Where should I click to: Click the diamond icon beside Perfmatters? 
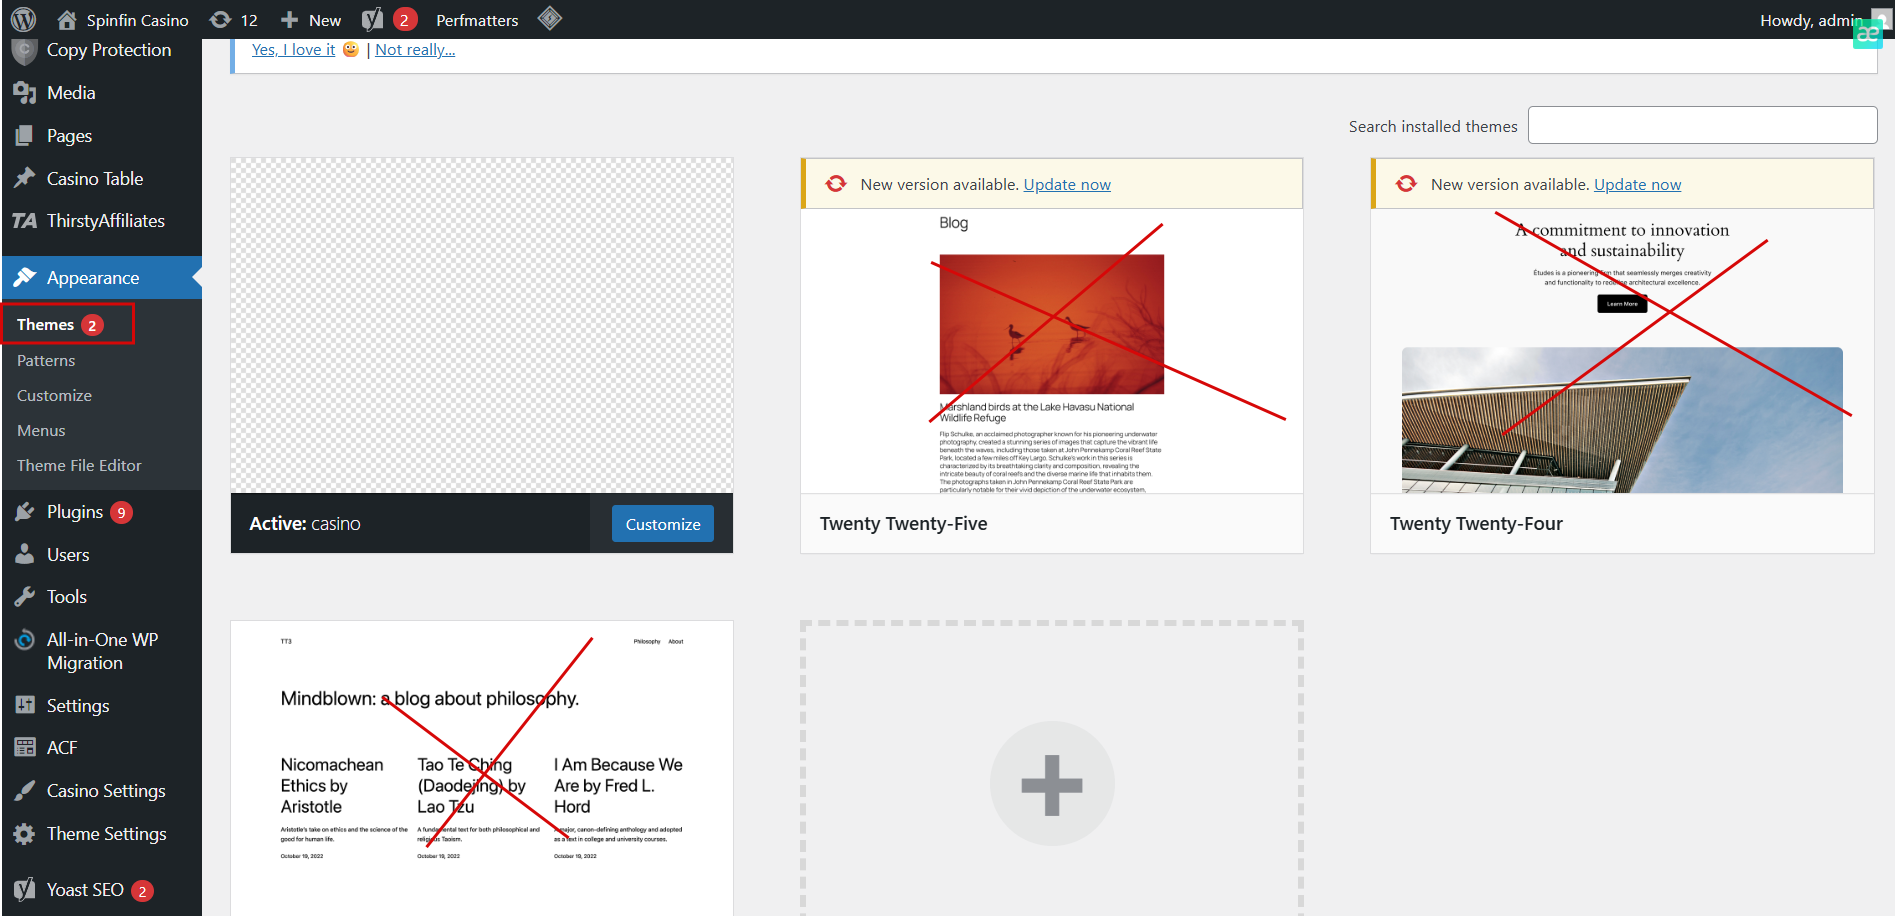click(550, 18)
